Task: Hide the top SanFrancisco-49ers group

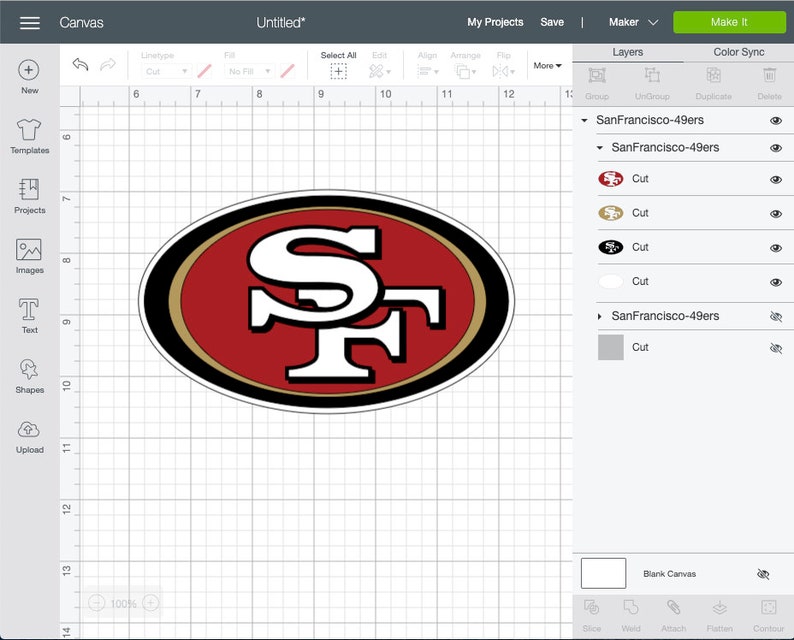Action: 776,121
